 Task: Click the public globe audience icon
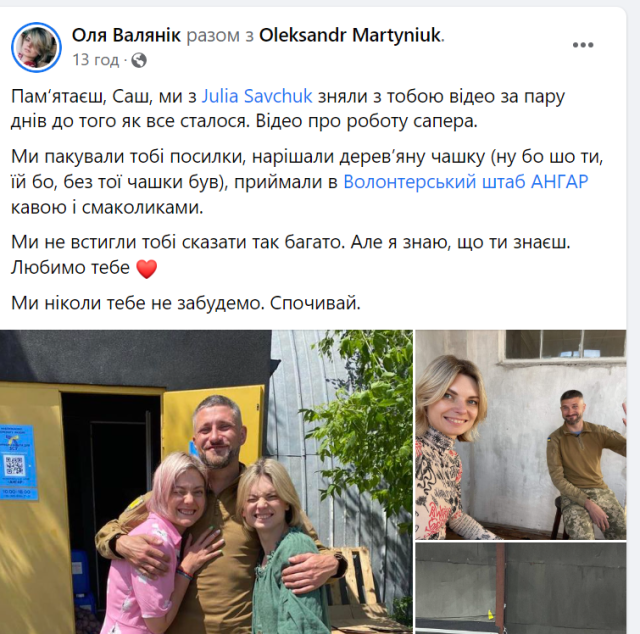[x=139, y=60]
